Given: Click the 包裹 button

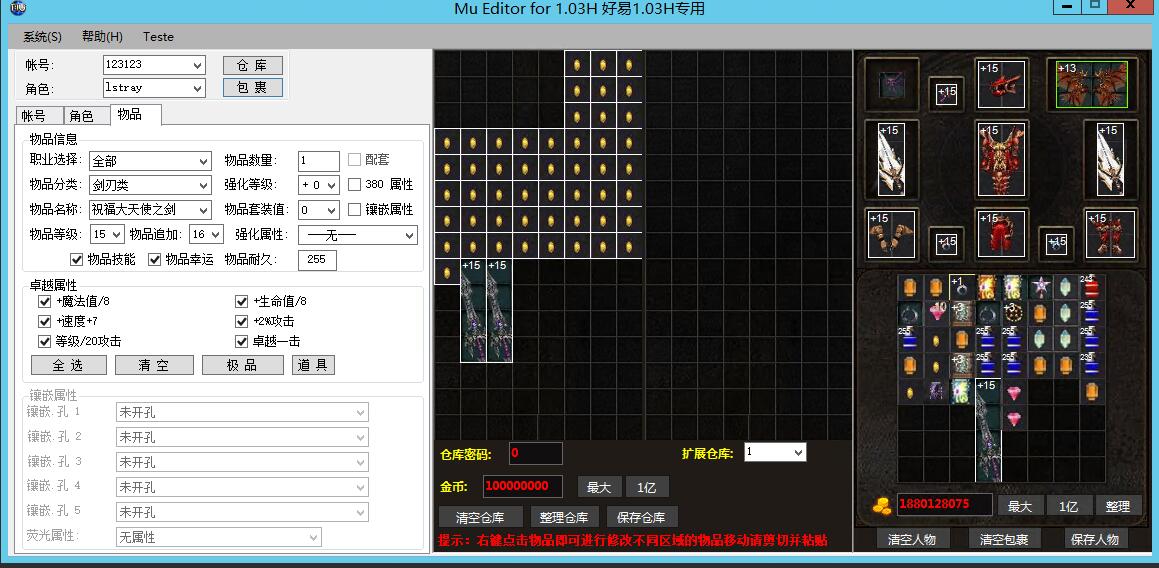Looking at the screenshot, I should click(x=253, y=87).
